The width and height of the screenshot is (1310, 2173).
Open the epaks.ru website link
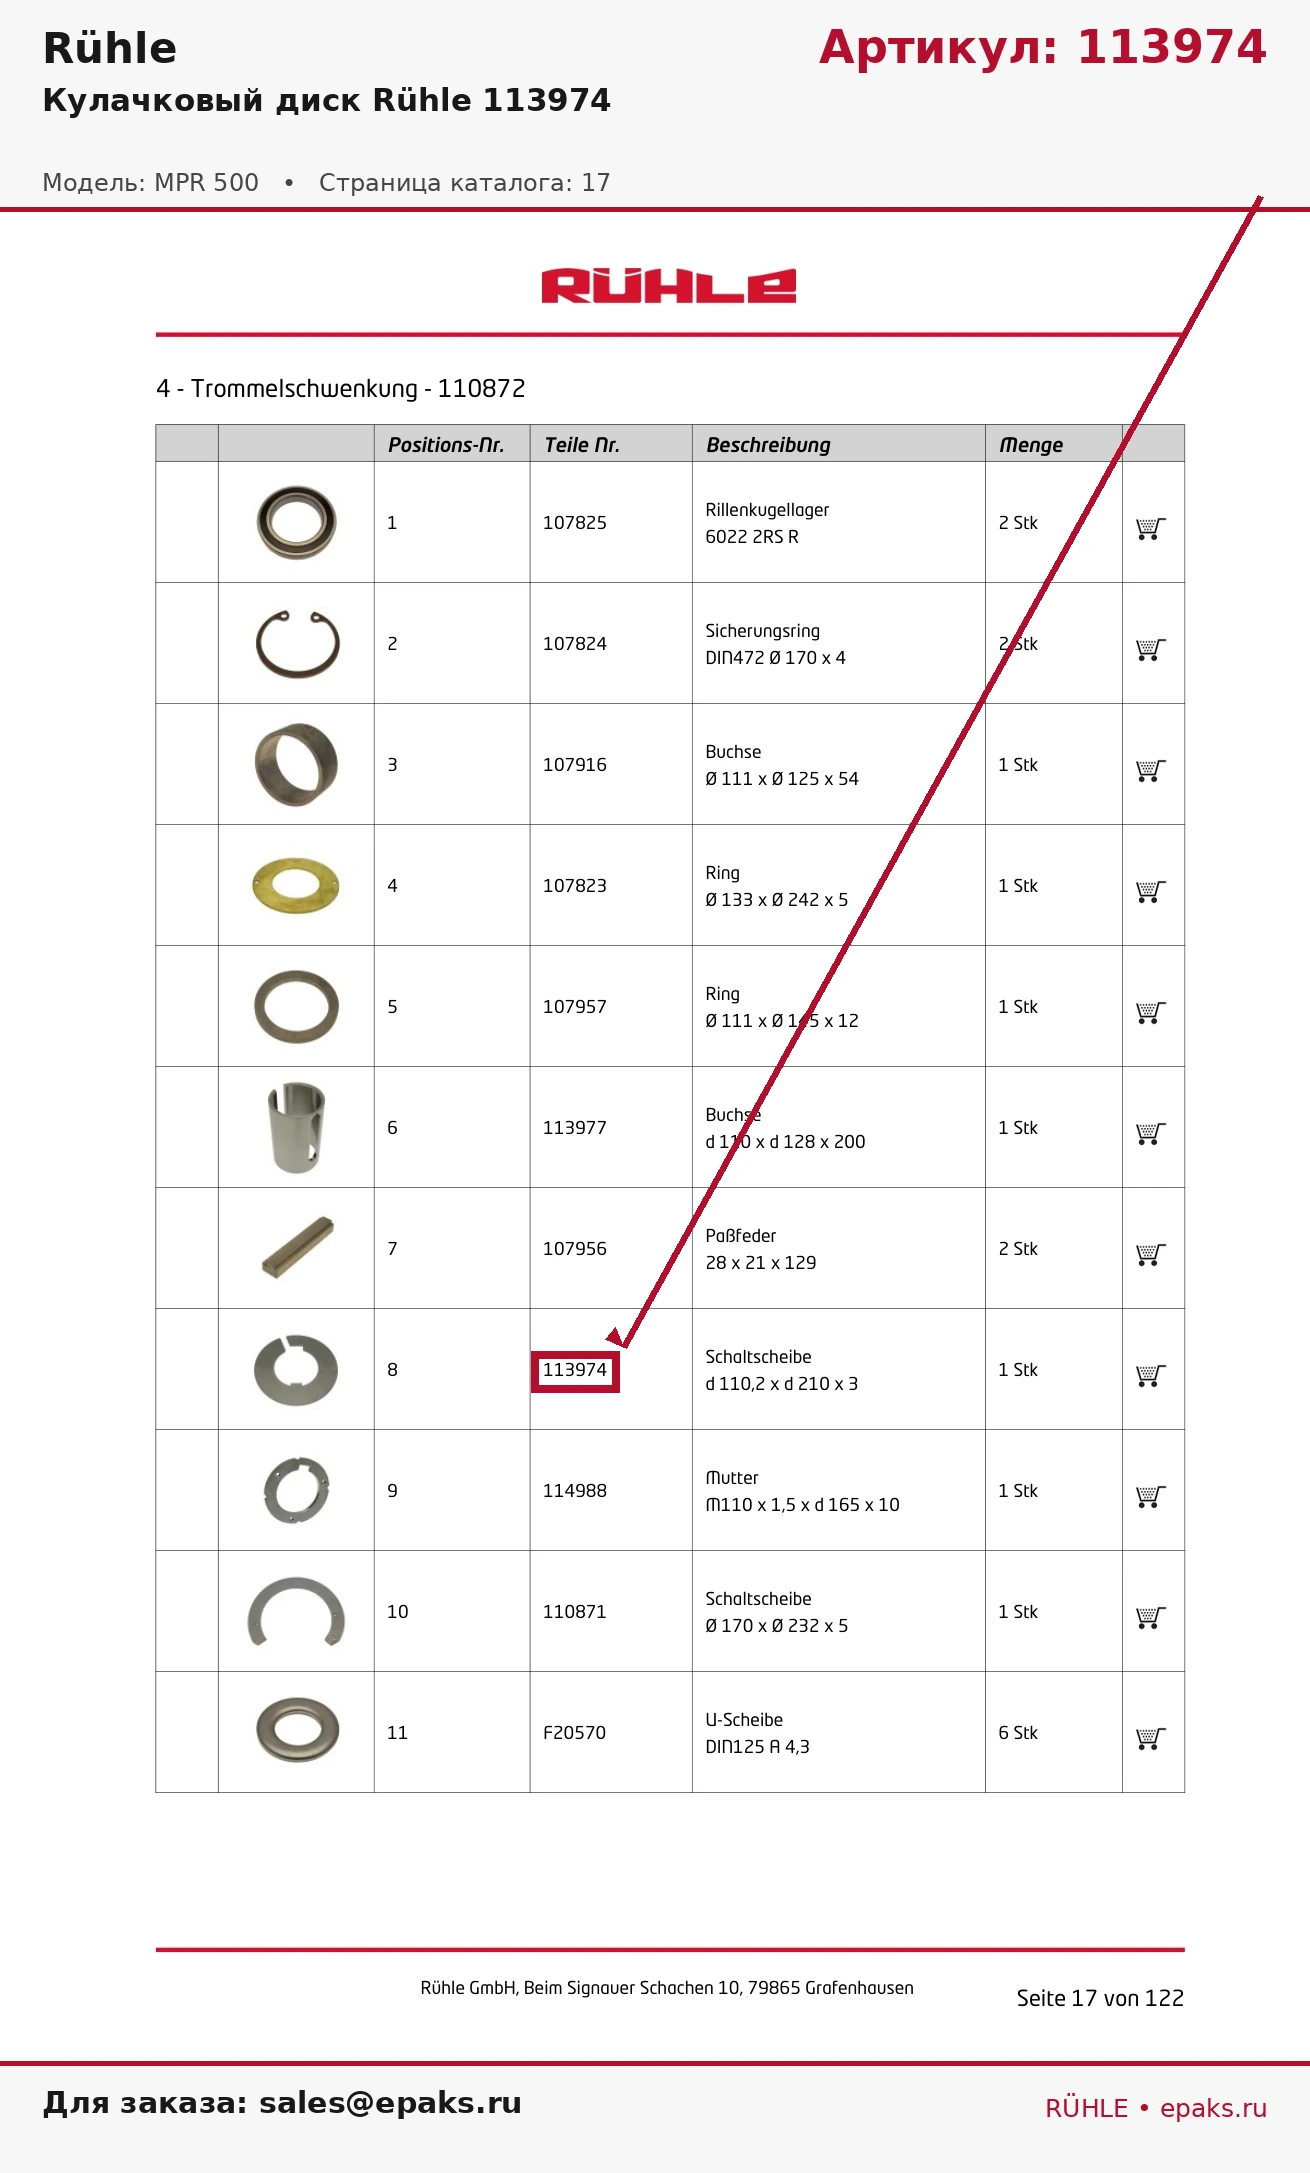[x=1213, y=2108]
